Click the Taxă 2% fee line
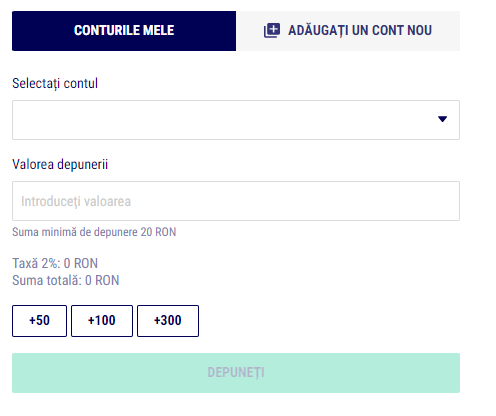Screen dimensions: 496x416 (x=55, y=263)
